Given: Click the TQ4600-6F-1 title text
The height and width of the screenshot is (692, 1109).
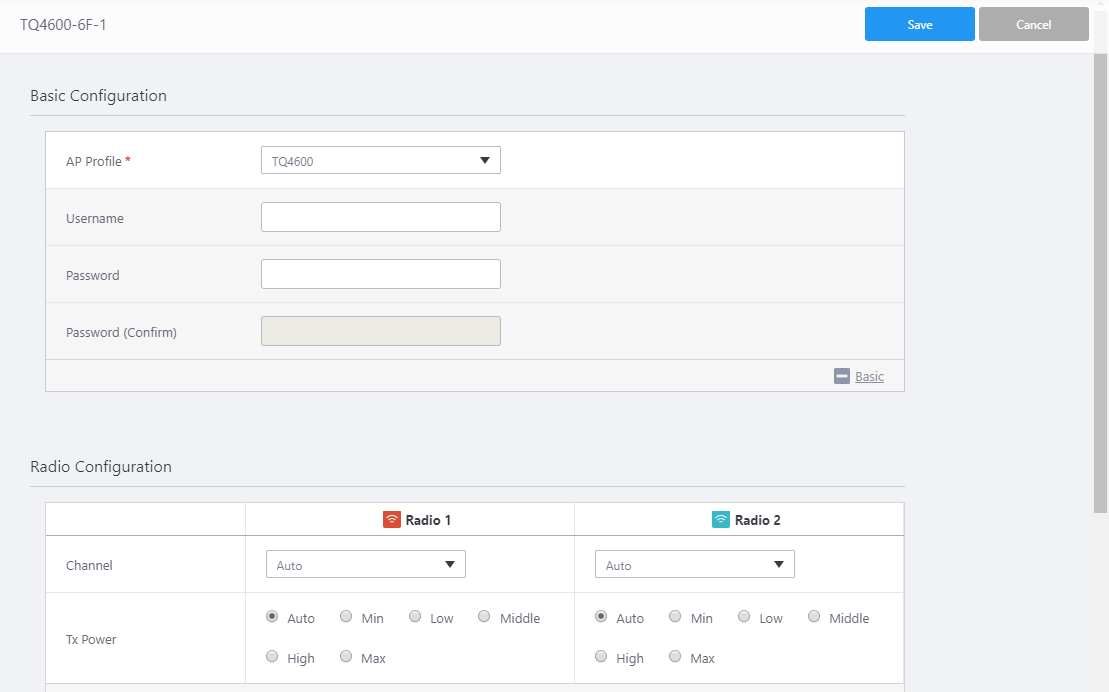Looking at the screenshot, I should point(63,25).
